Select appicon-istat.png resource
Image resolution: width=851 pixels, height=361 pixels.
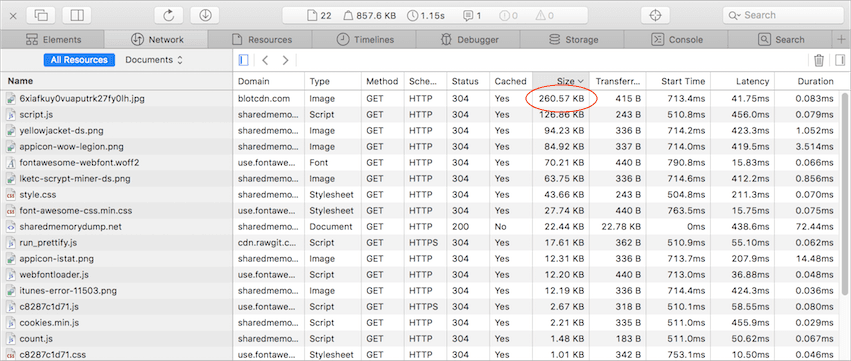[x=420, y=258]
